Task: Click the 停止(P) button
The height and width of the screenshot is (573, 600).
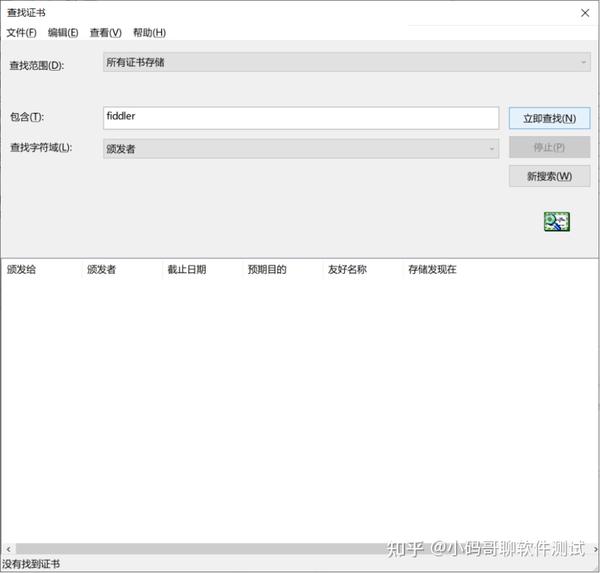Action: tap(549, 147)
